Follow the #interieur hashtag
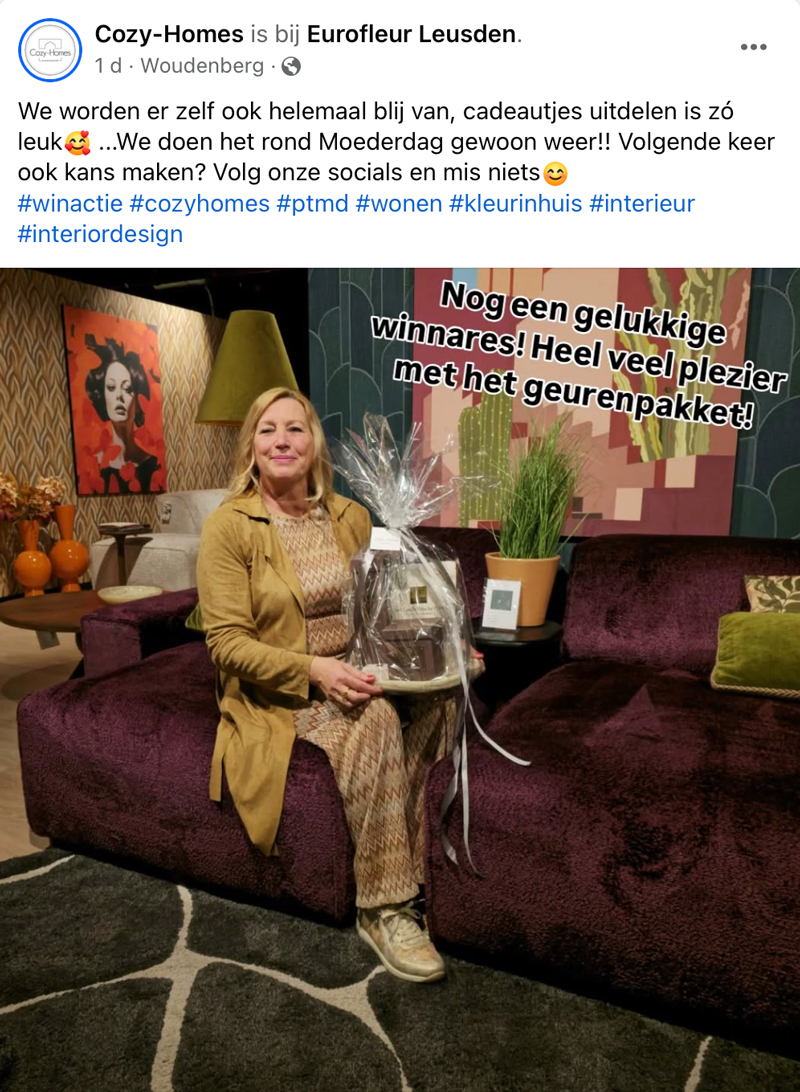 [x=642, y=203]
